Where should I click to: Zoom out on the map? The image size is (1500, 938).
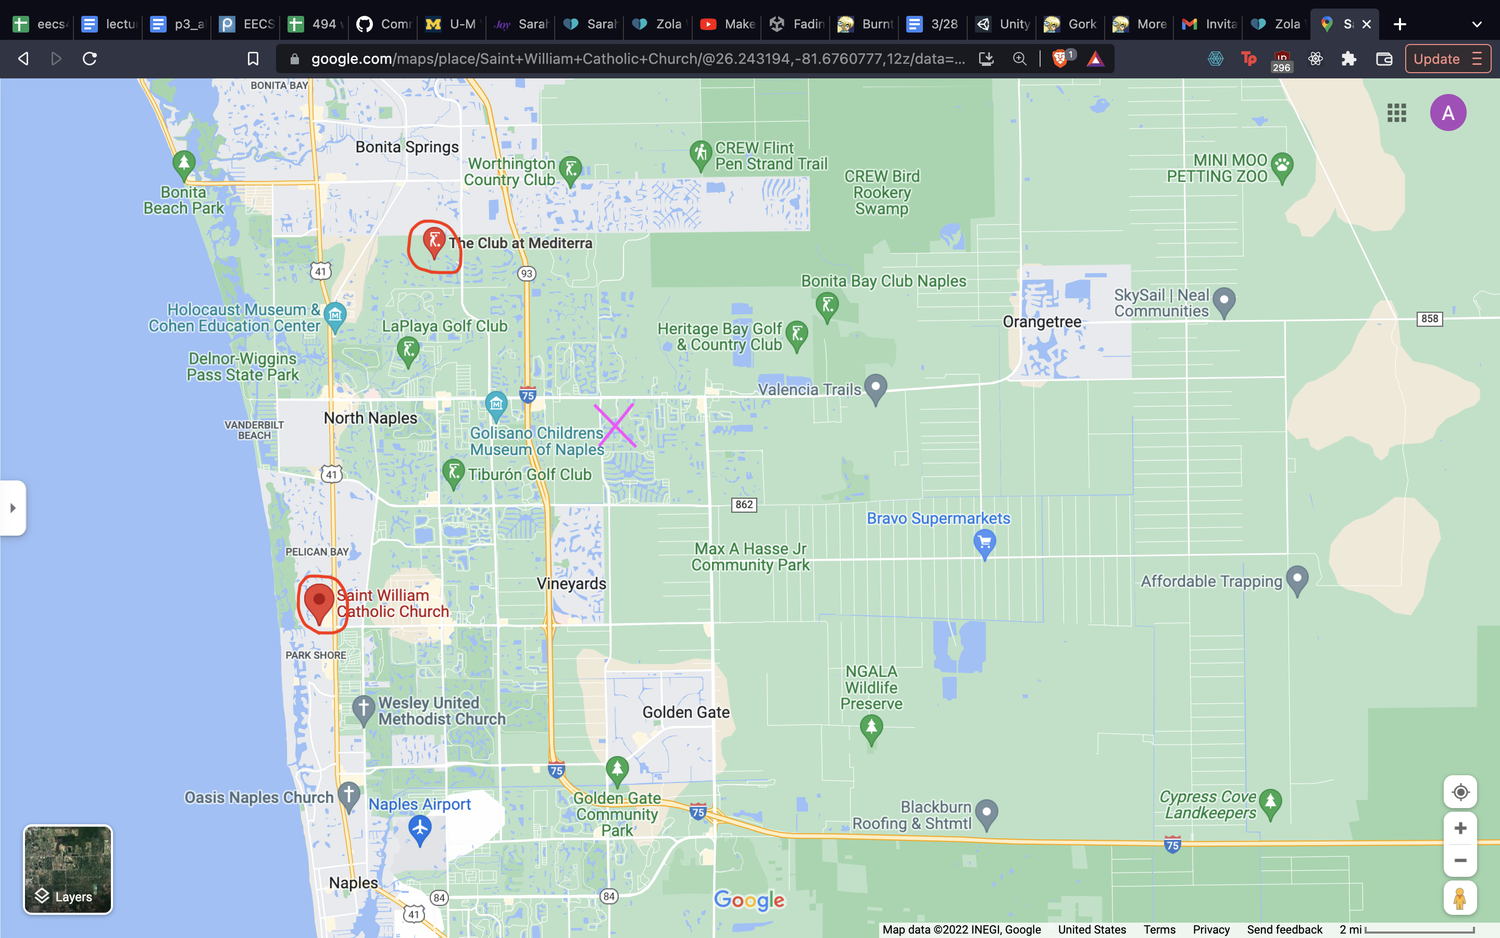coord(1460,860)
